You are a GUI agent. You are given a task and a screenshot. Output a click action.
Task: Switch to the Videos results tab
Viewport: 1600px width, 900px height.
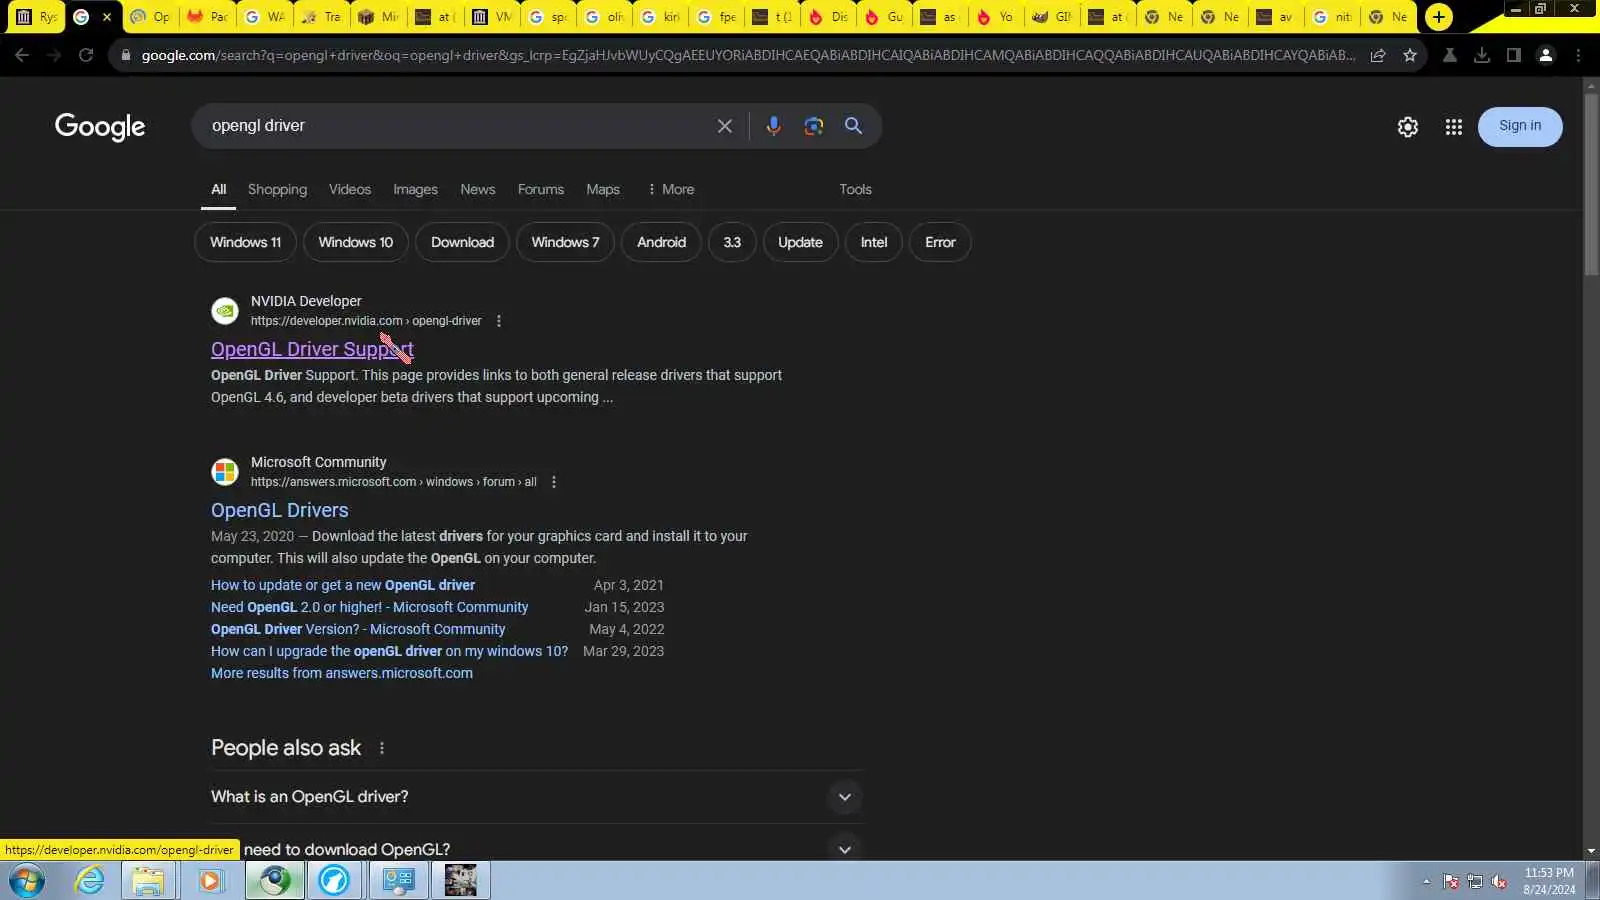point(350,190)
